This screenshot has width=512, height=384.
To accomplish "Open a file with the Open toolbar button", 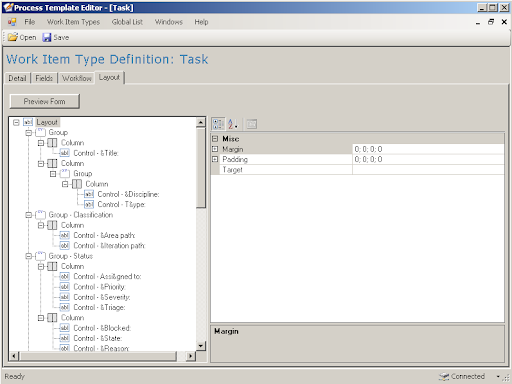I will (x=22, y=37).
